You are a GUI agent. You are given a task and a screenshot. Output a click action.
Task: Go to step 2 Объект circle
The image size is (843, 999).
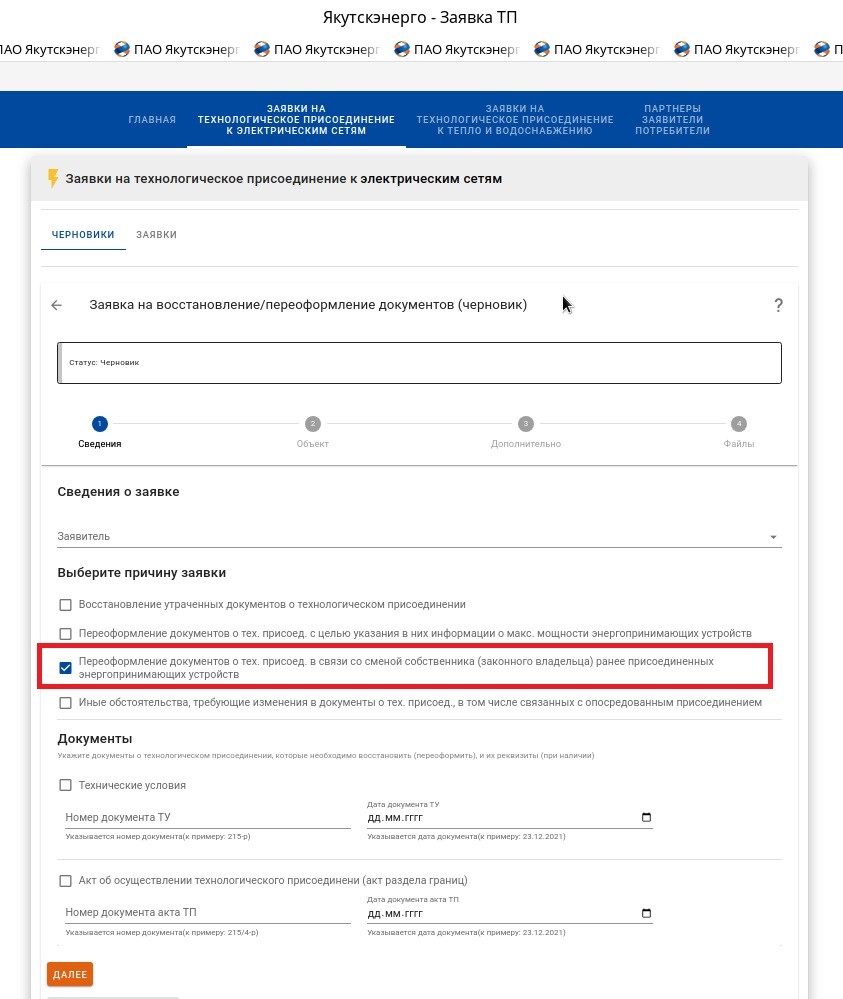(x=312, y=424)
